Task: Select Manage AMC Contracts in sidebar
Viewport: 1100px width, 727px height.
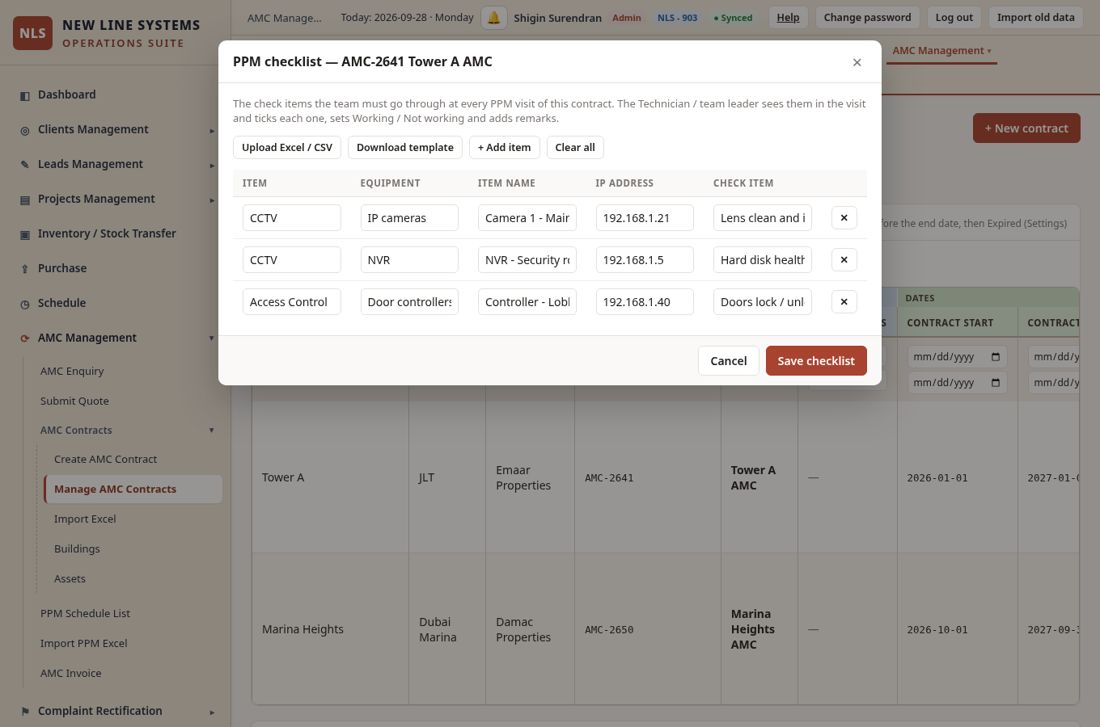Action: pyautogui.click(x=133, y=489)
